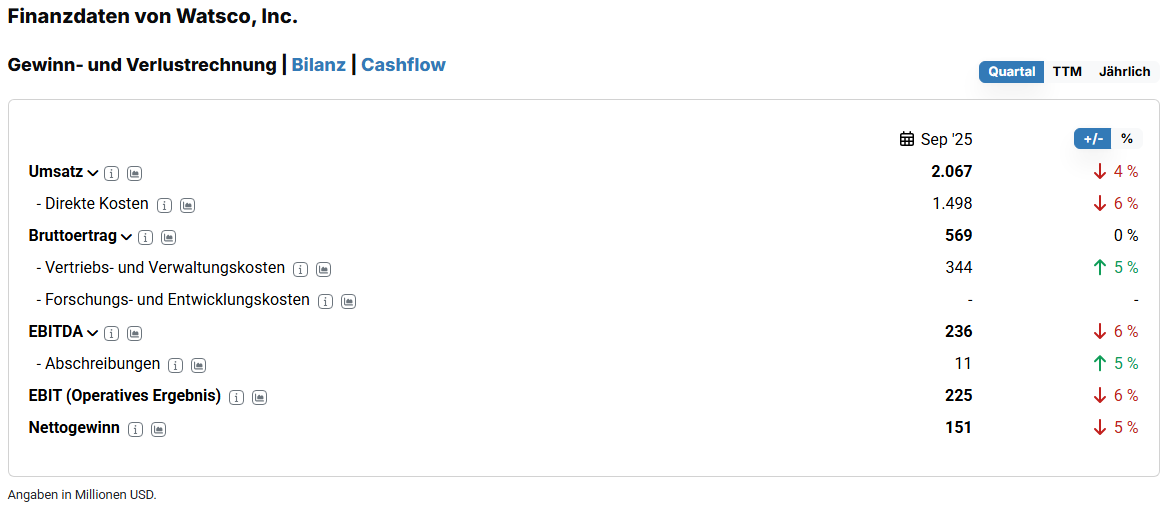Open chart icon for Vertriebs- und Verwaltungskosten

click(x=324, y=269)
